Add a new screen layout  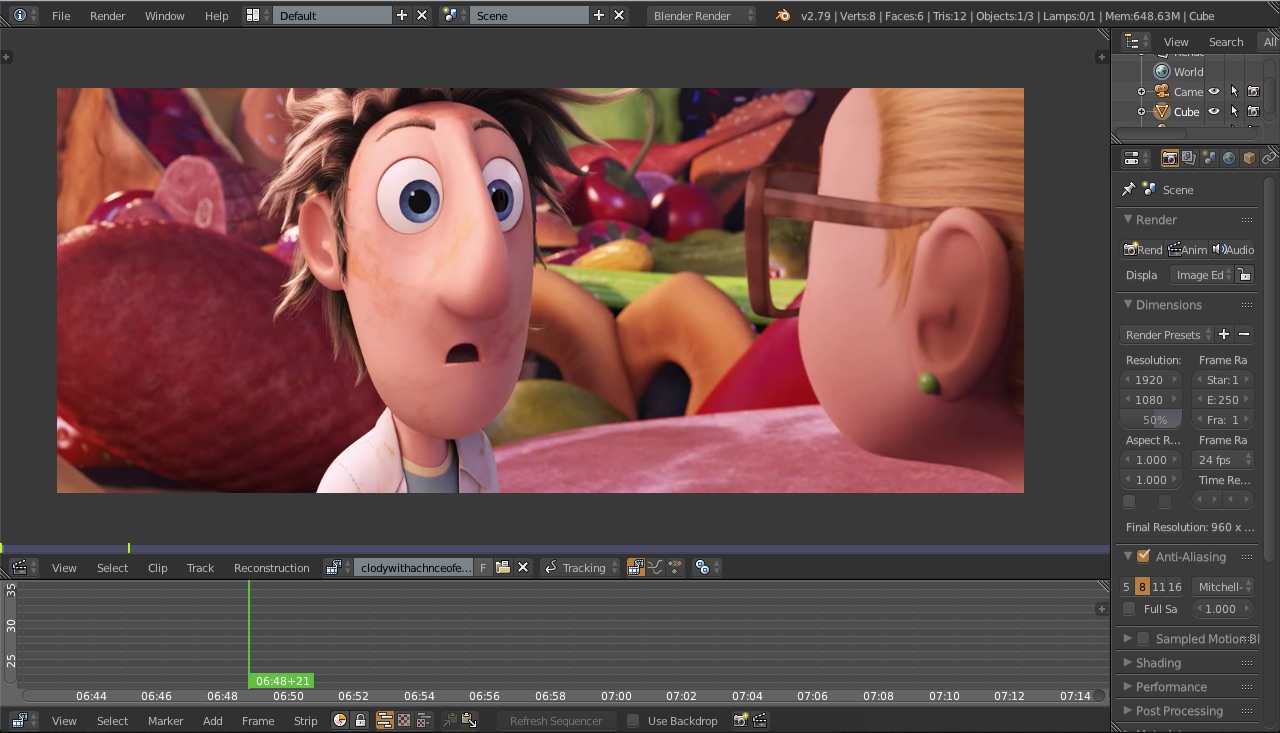[402, 15]
